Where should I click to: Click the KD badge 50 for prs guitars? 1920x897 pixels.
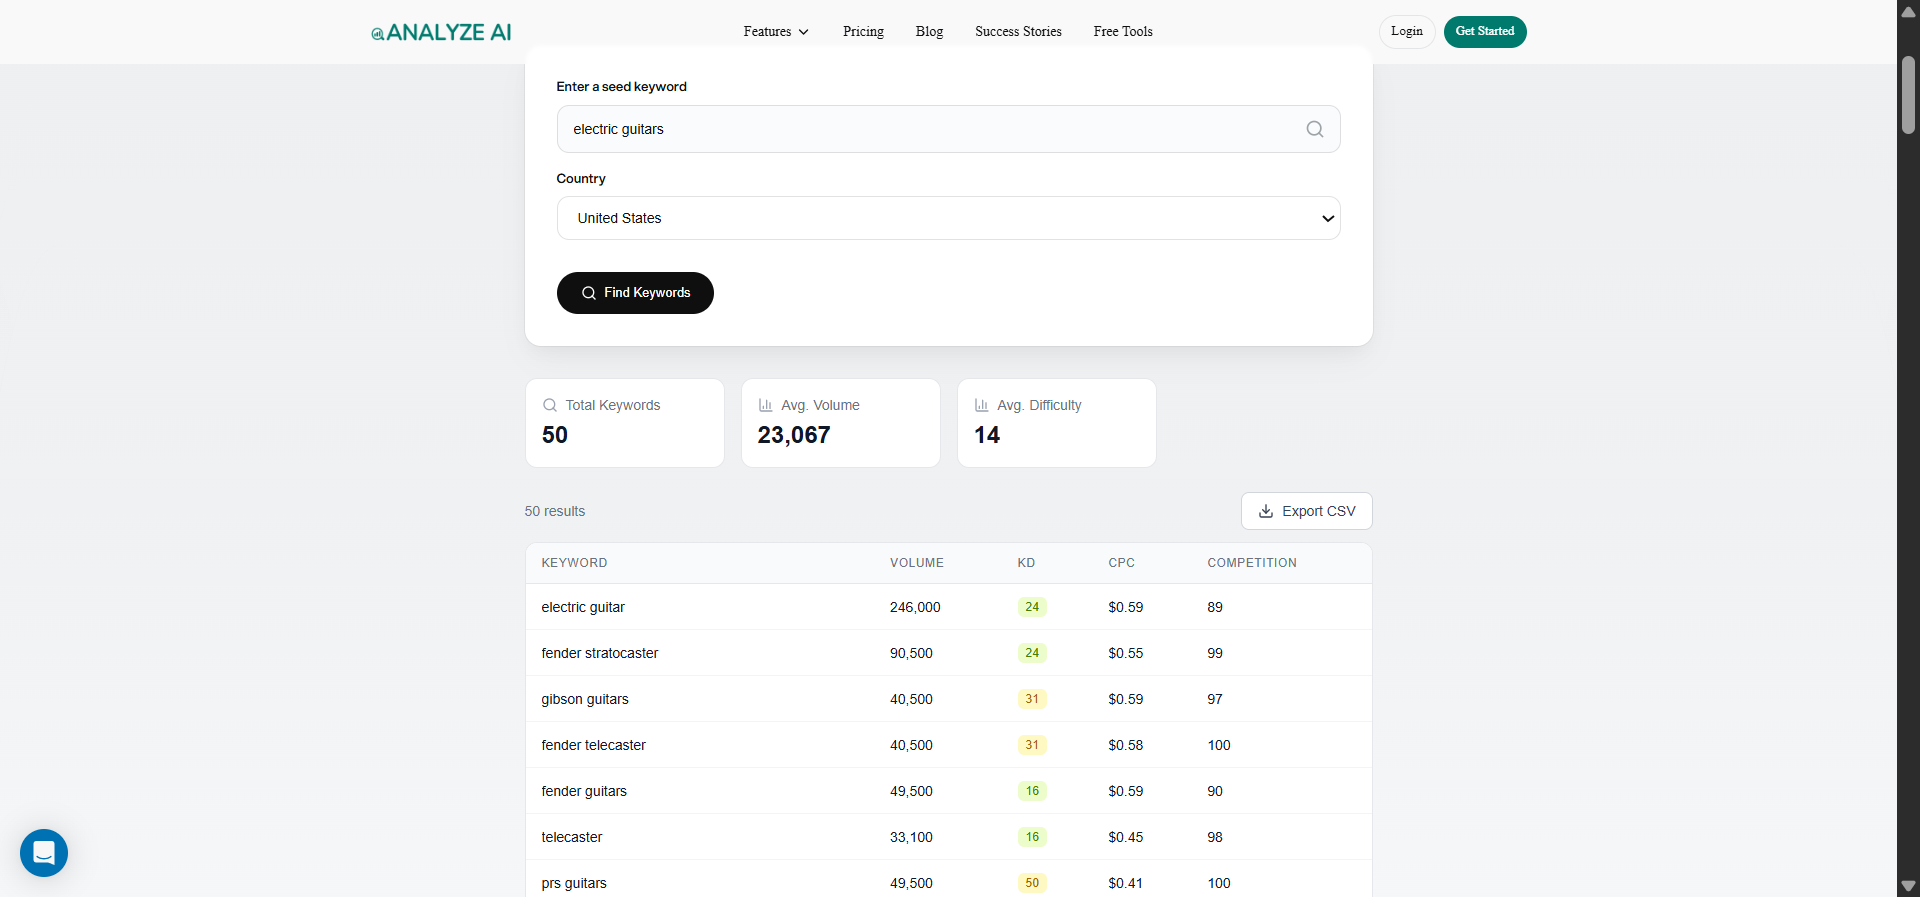[1031, 883]
